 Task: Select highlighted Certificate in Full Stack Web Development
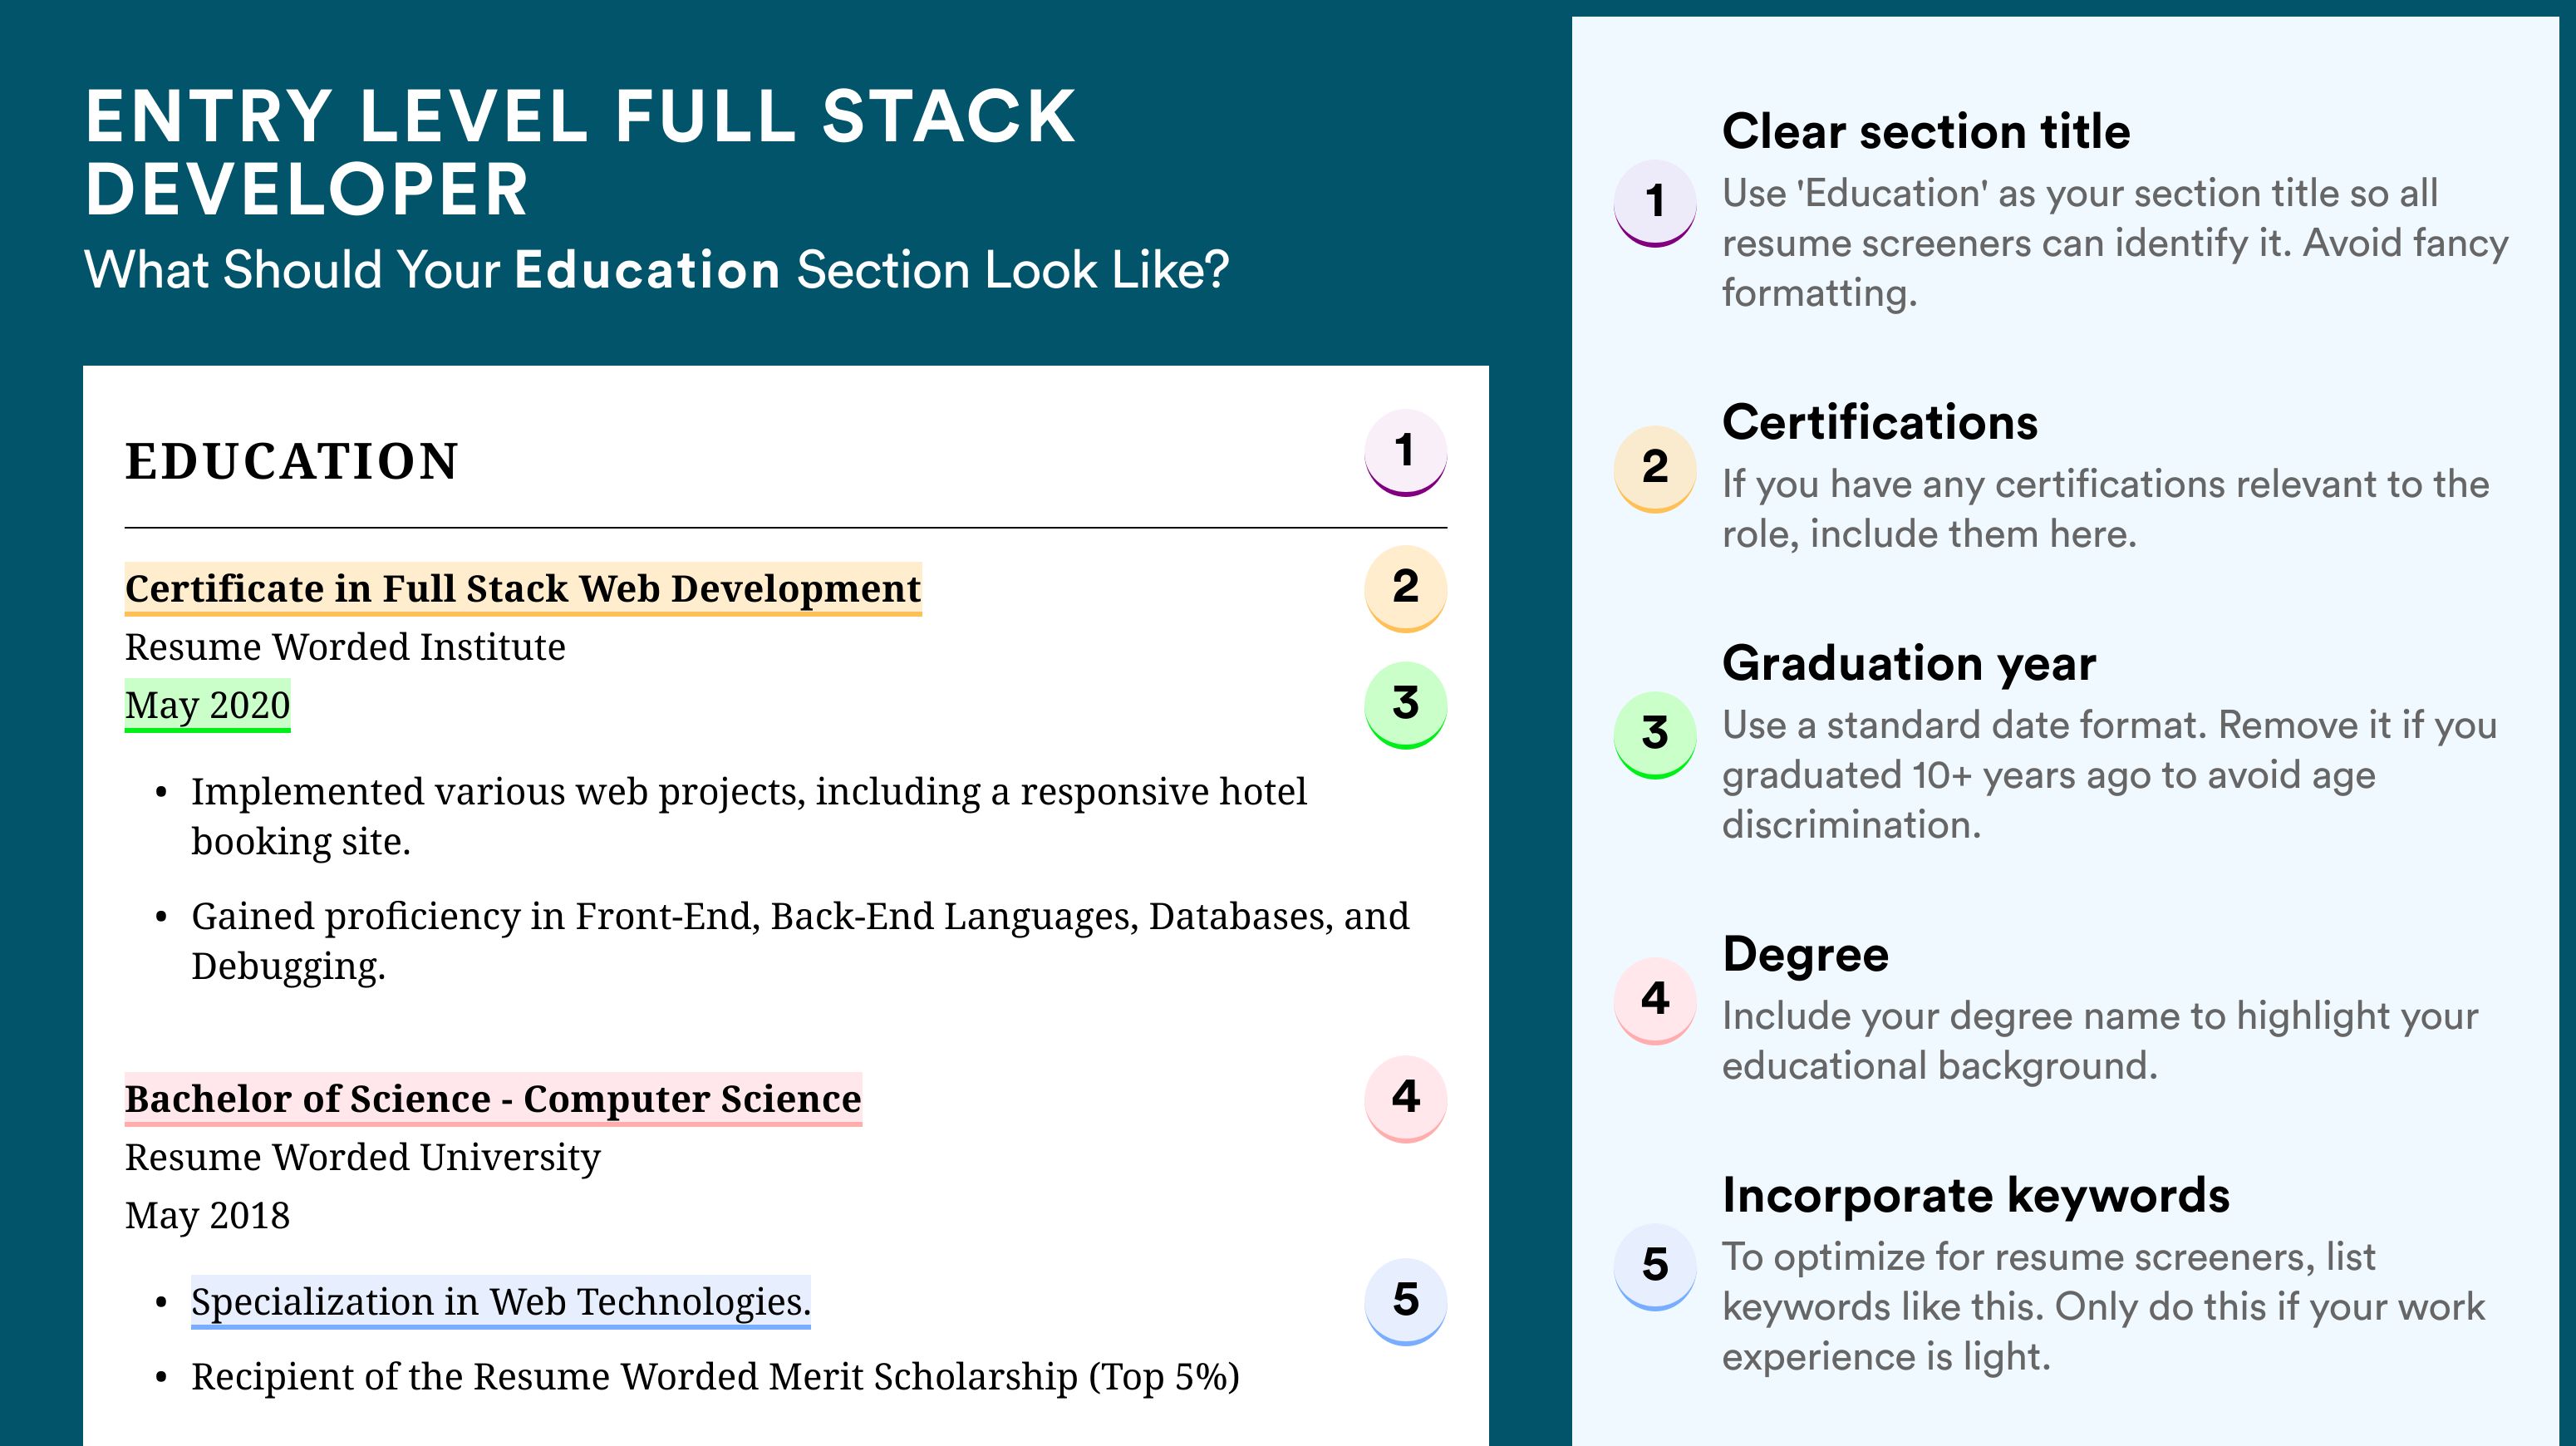click(523, 589)
